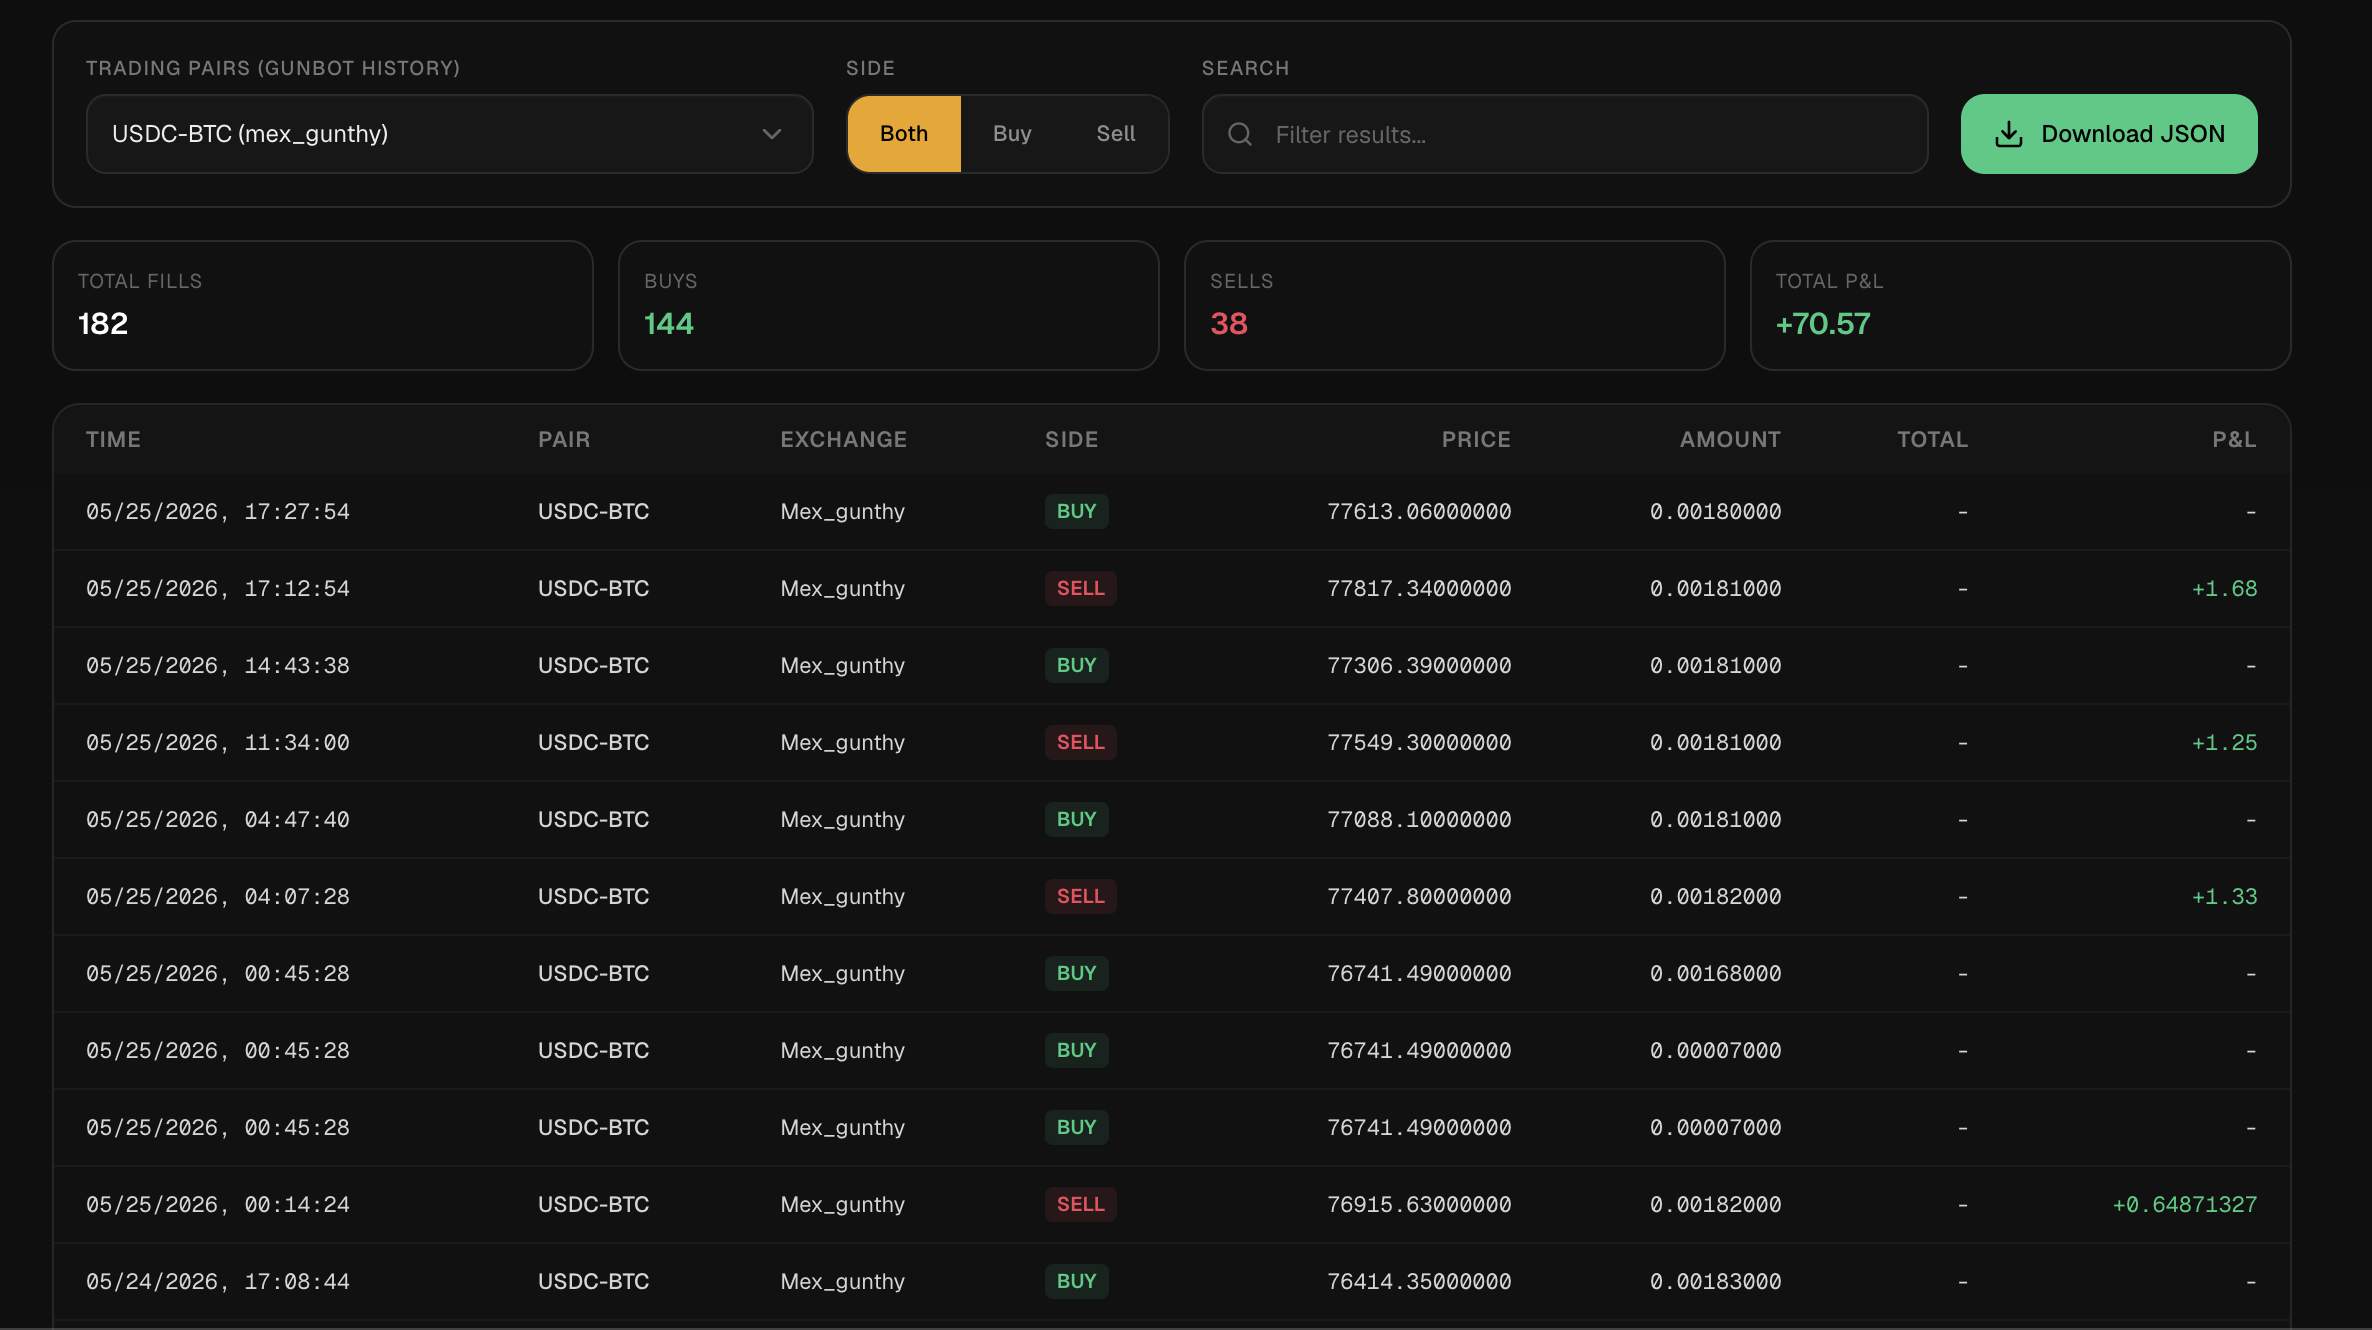Click USDC-BTC pair in the 11:34:00 row
Screen dimensions: 2372x1330
(594, 743)
